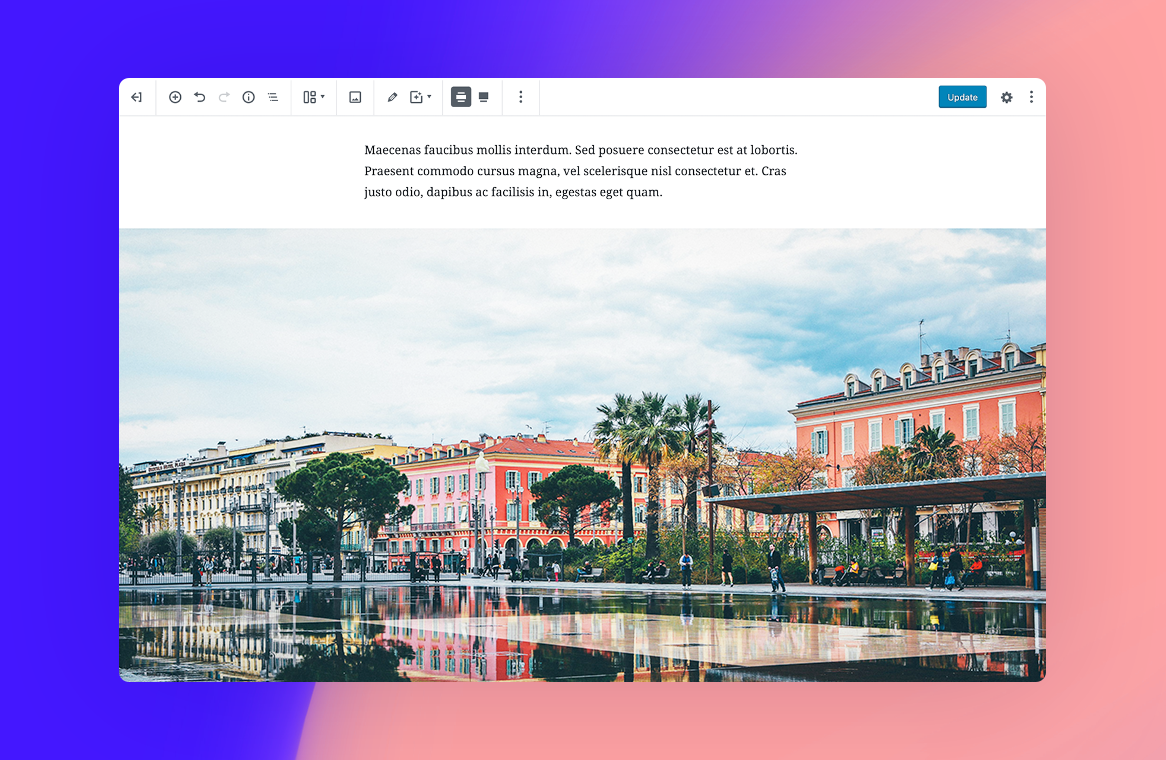Open the block navigation list icon
Screen dimensions: 1166x760
273,97
